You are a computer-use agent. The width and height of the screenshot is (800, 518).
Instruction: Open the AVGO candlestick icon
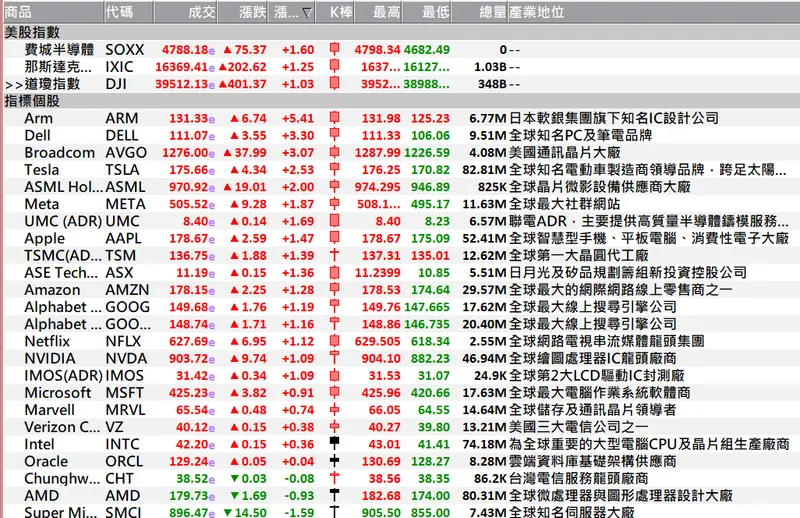334,152
